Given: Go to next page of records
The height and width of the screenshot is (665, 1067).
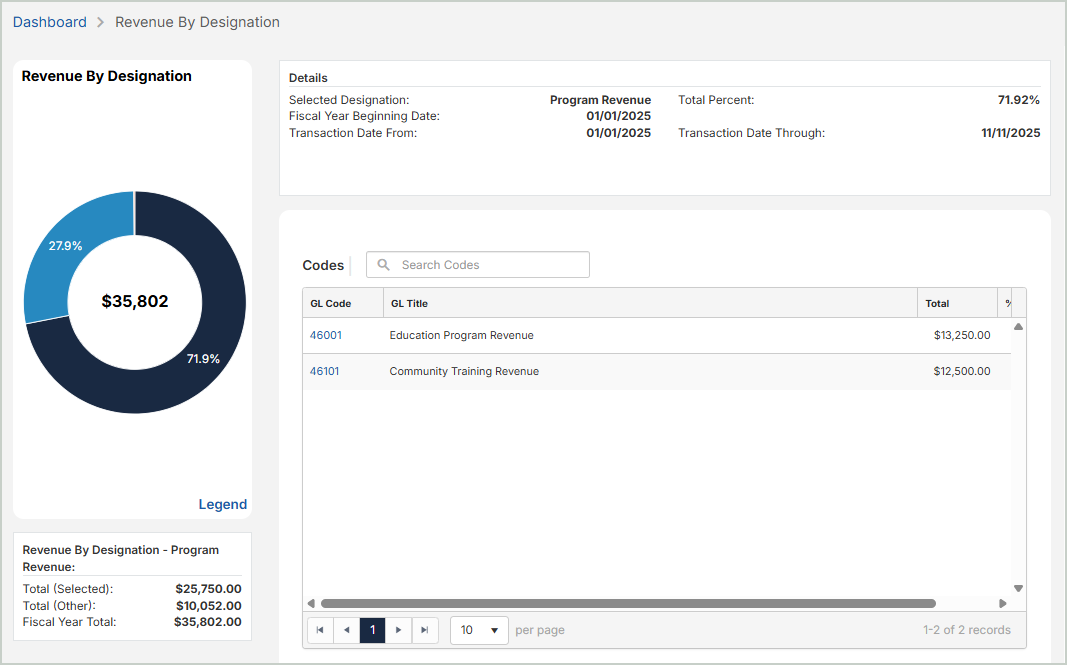Looking at the screenshot, I should pos(398,630).
